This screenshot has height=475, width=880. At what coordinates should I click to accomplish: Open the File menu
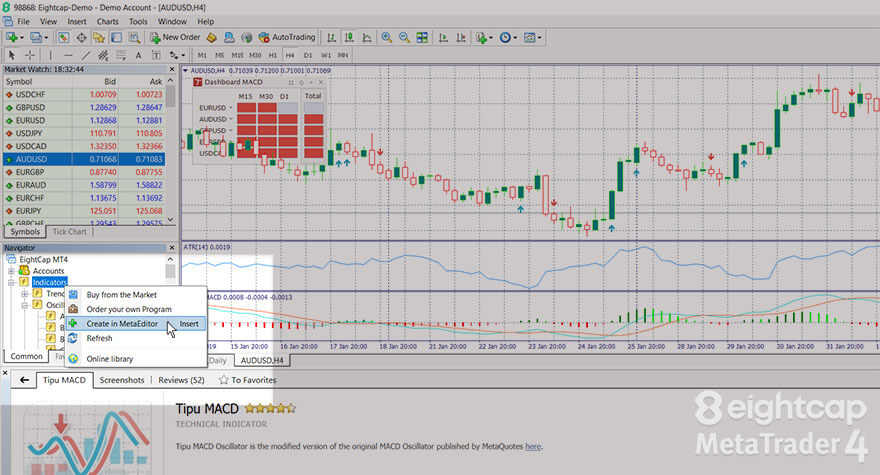[x=24, y=21]
